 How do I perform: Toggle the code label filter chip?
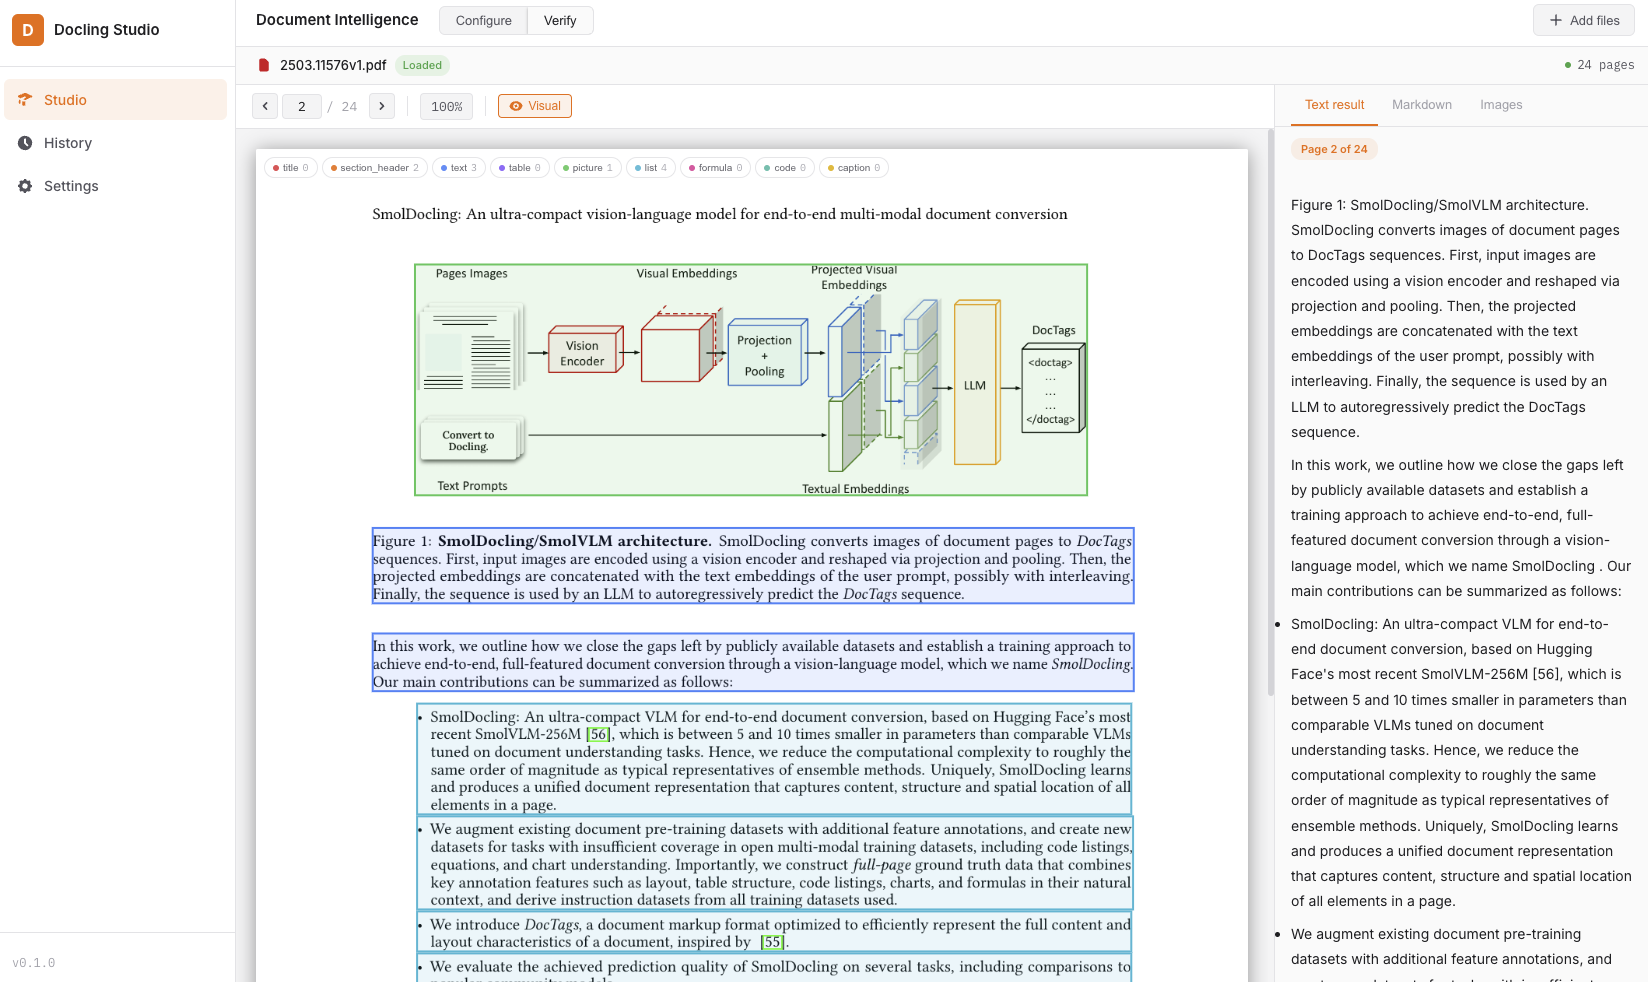coord(785,168)
